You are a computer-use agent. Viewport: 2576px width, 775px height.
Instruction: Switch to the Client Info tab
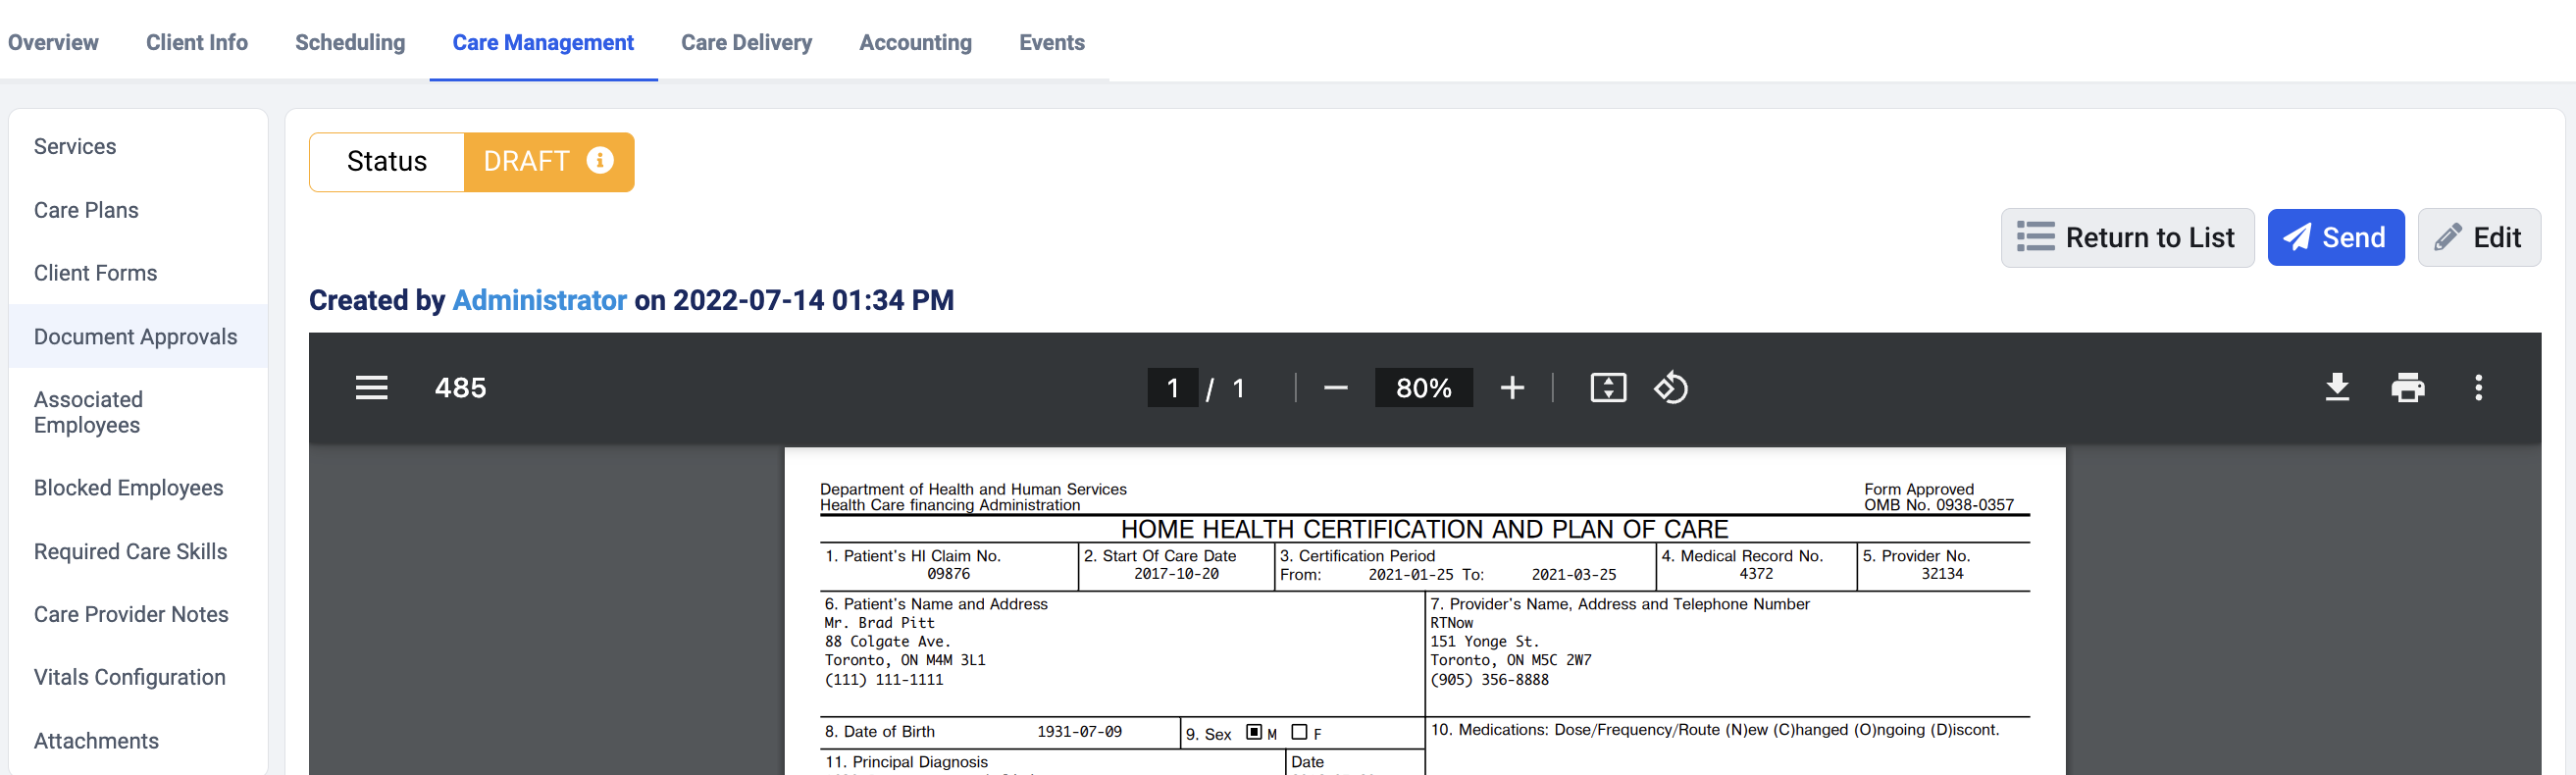(x=197, y=42)
